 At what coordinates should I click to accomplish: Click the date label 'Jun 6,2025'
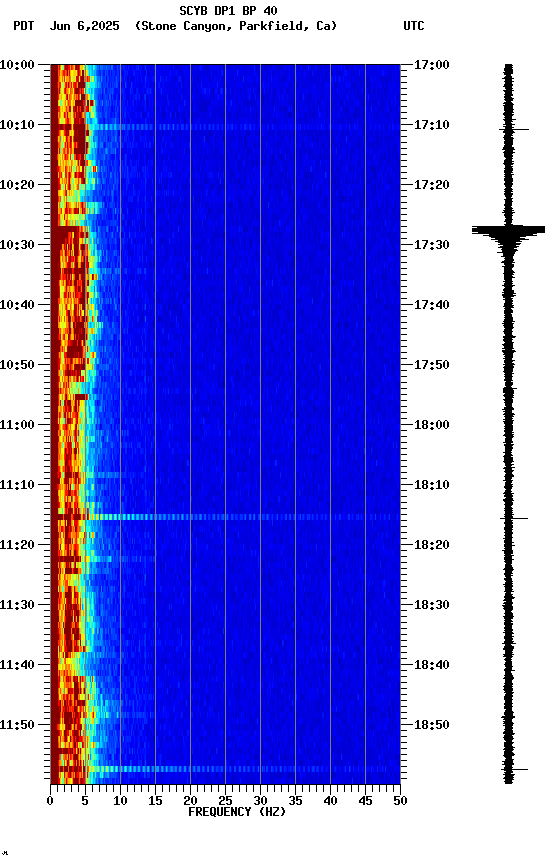(x=84, y=26)
